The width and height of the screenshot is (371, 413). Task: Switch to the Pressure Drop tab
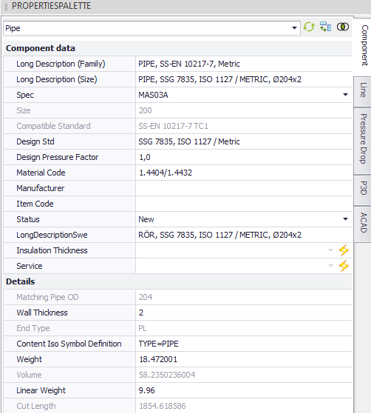pyautogui.click(x=363, y=140)
